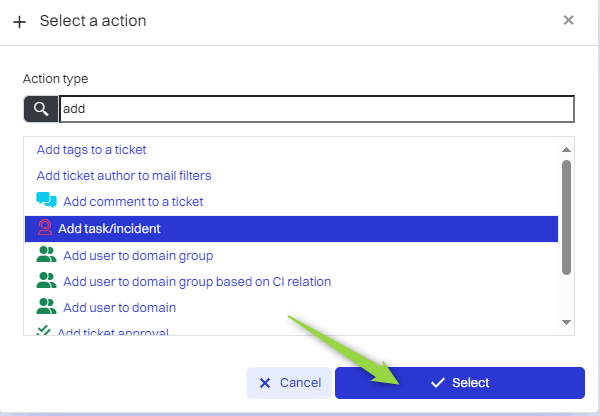
Task: Choose 'Add ticket author to mail filters'
Action: pos(124,175)
